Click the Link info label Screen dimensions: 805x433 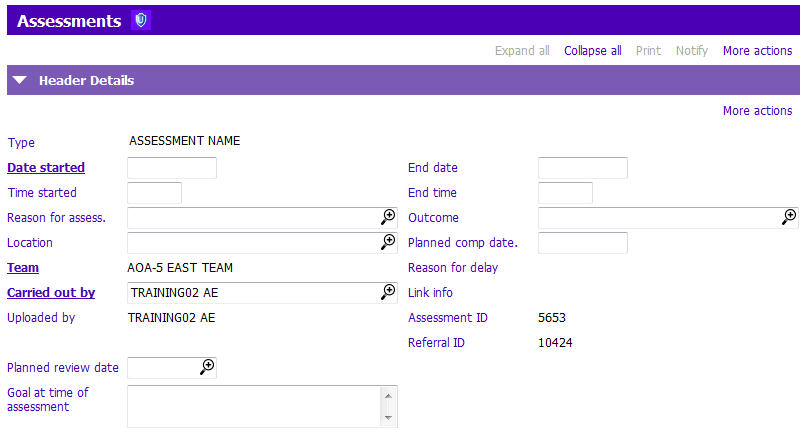tap(430, 293)
